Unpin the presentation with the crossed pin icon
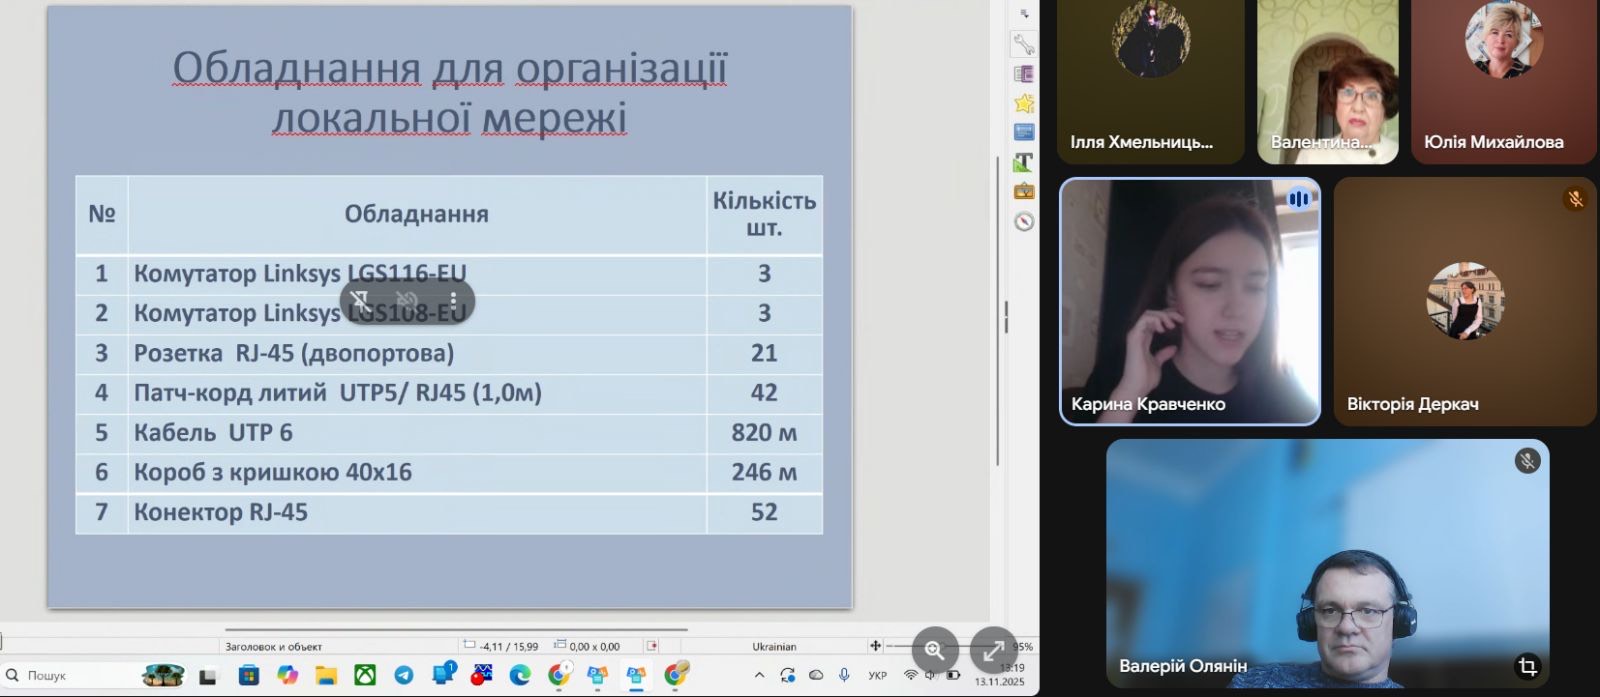This screenshot has height=697, width=1600. click(x=360, y=301)
